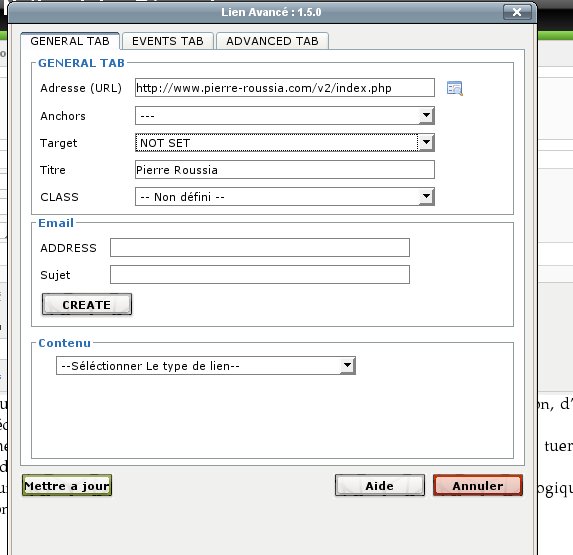This screenshot has width=573, height=555.
Task: Click the Titre field containing Pierre Roussia
Action: point(285,170)
